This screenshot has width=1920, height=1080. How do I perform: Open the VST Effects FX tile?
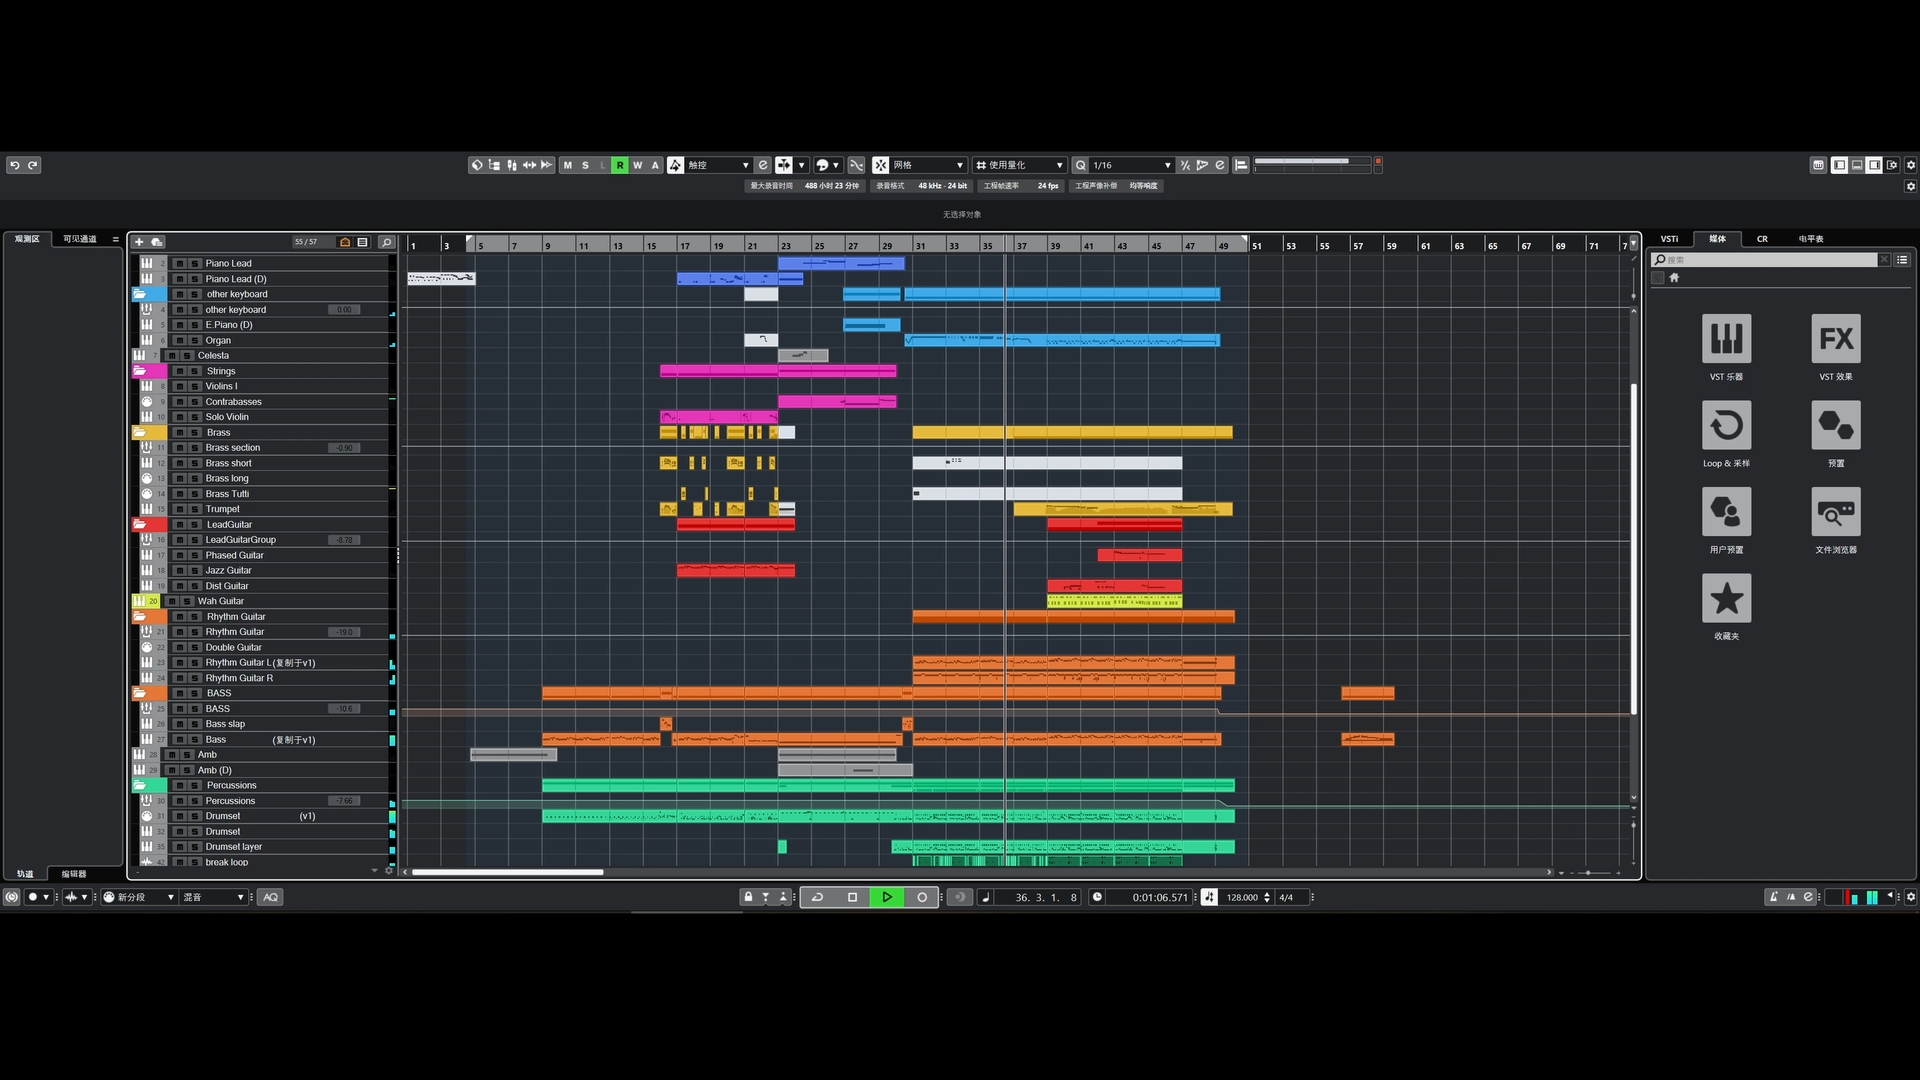pos(1836,338)
